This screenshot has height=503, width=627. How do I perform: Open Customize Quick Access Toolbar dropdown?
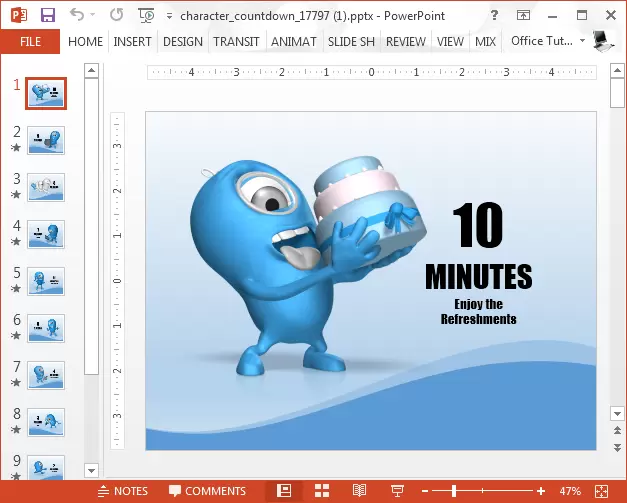pos(167,17)
